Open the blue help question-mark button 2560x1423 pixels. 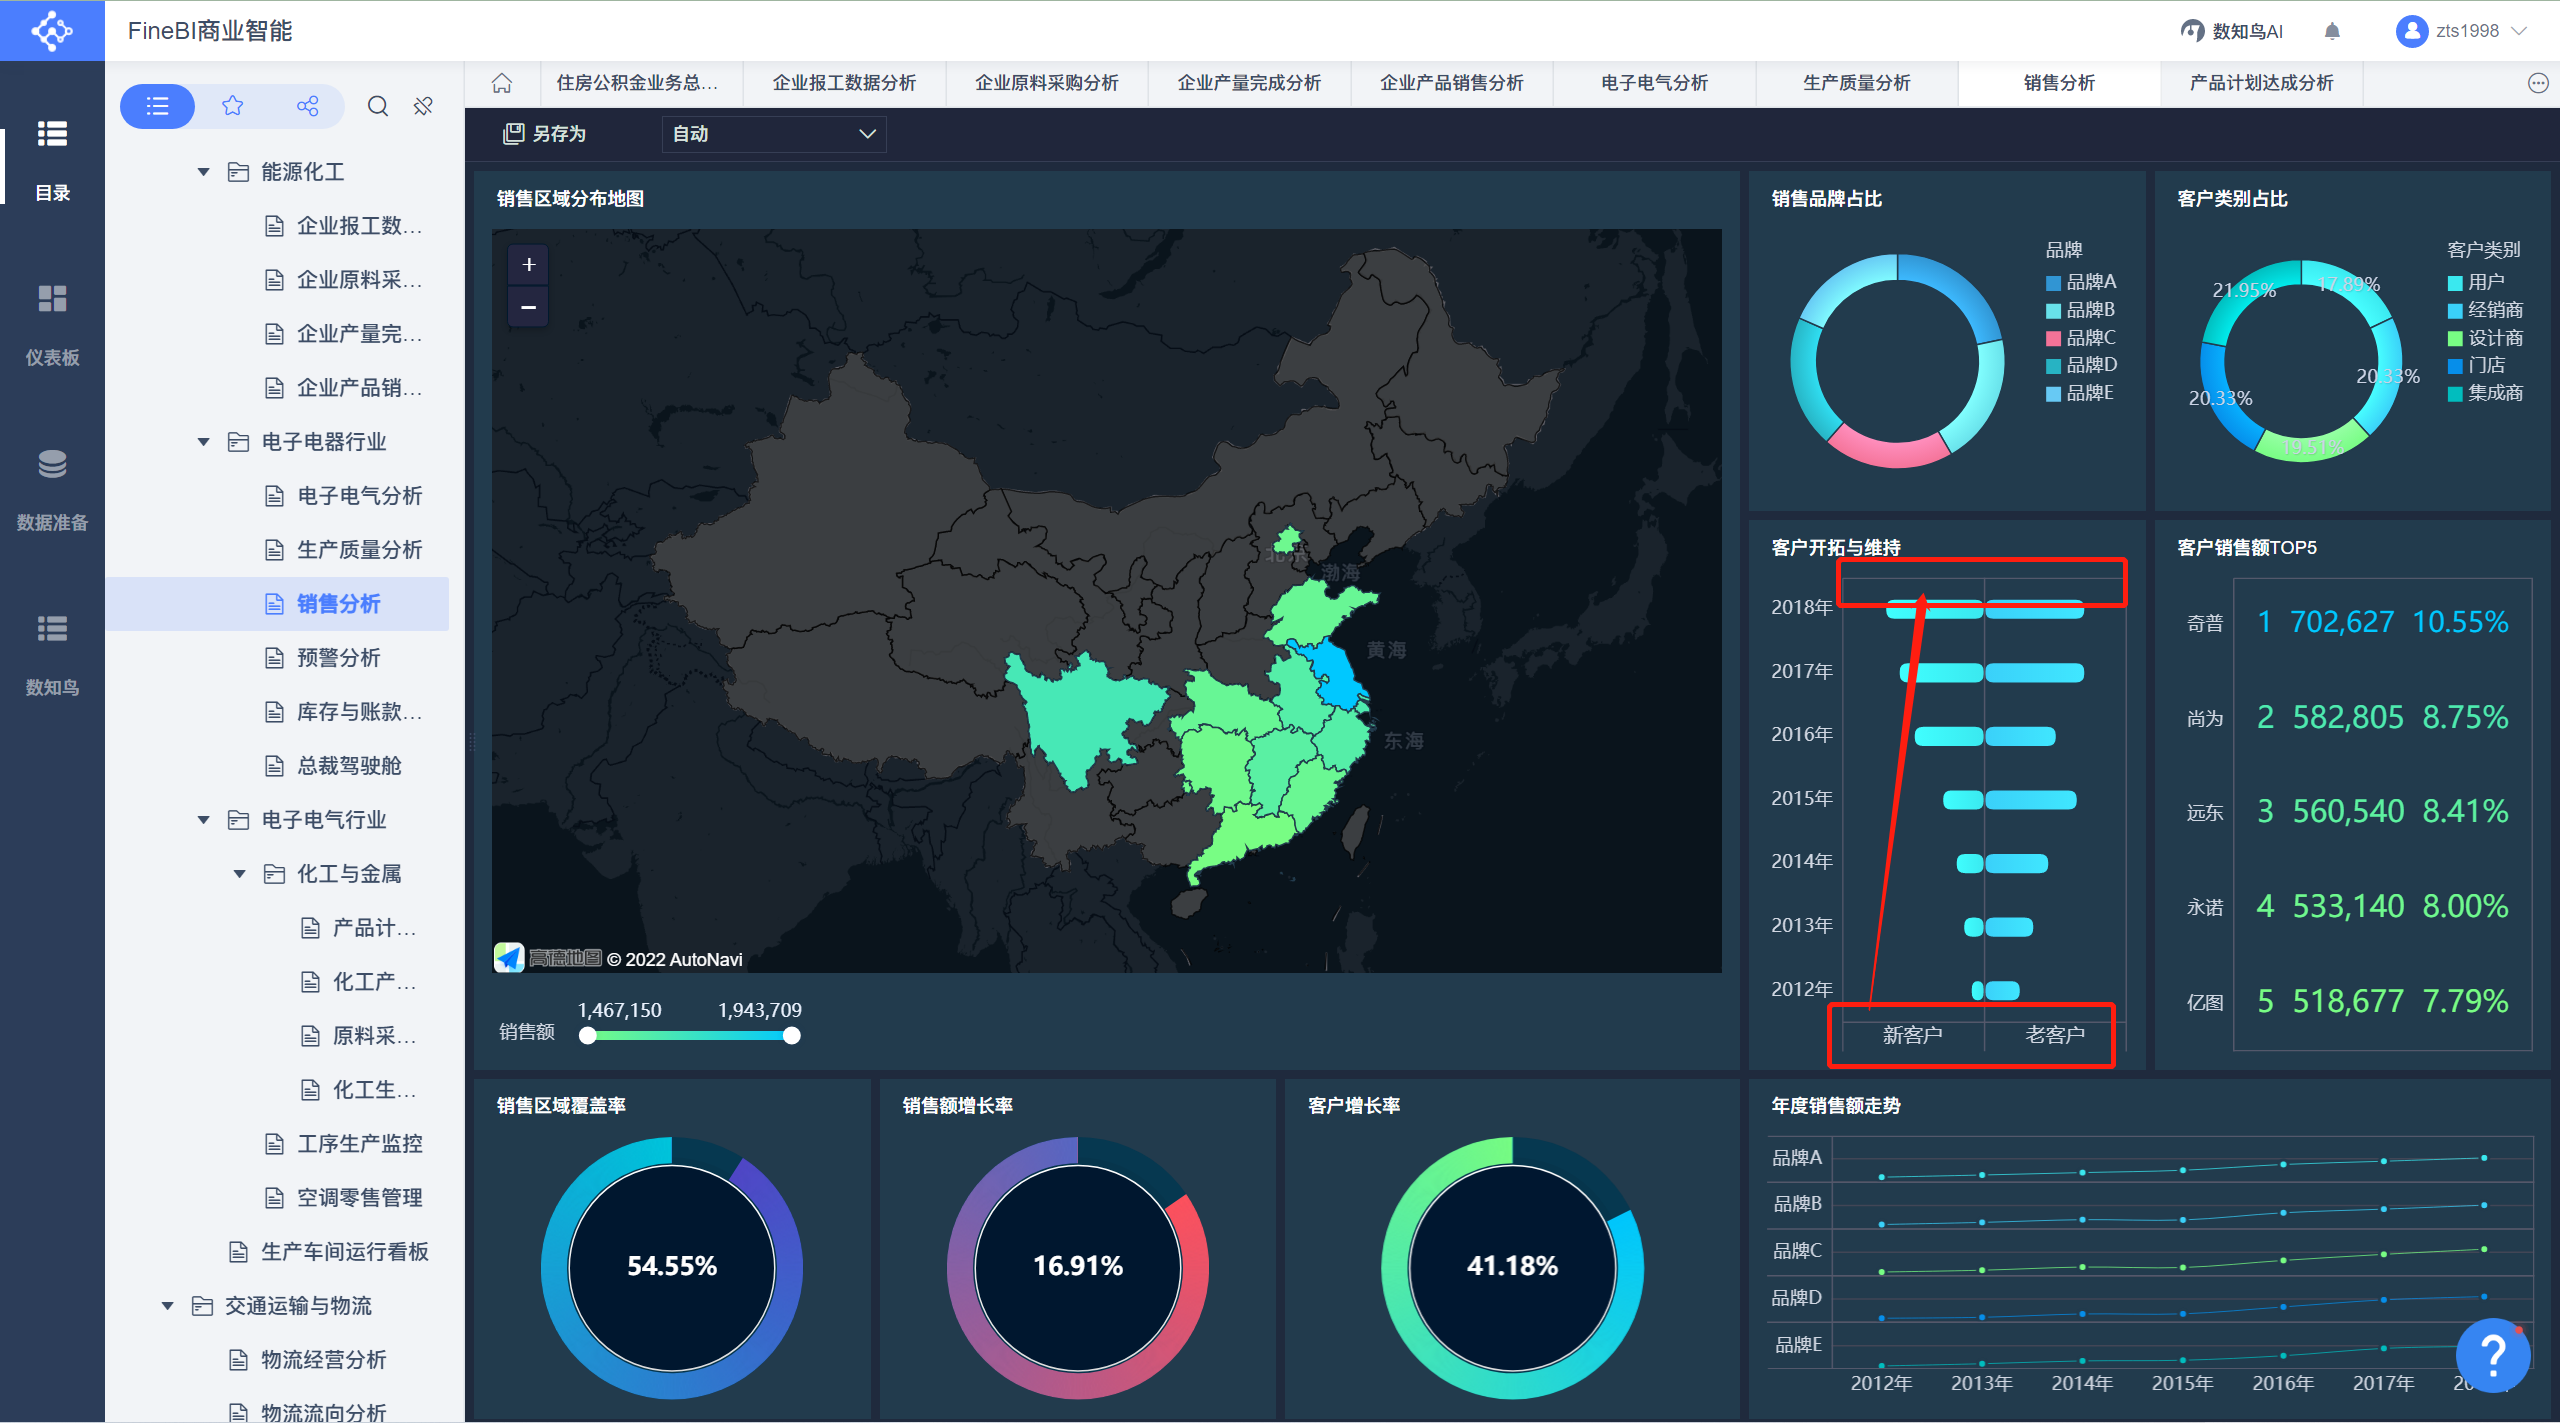[x=2493, y=1355]
